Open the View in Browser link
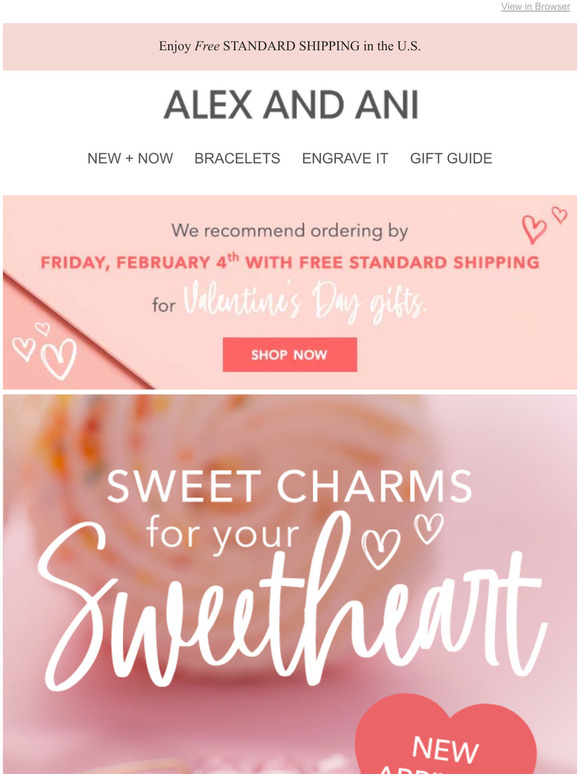This screenshot has height=774, width=580. click(536, 6)
